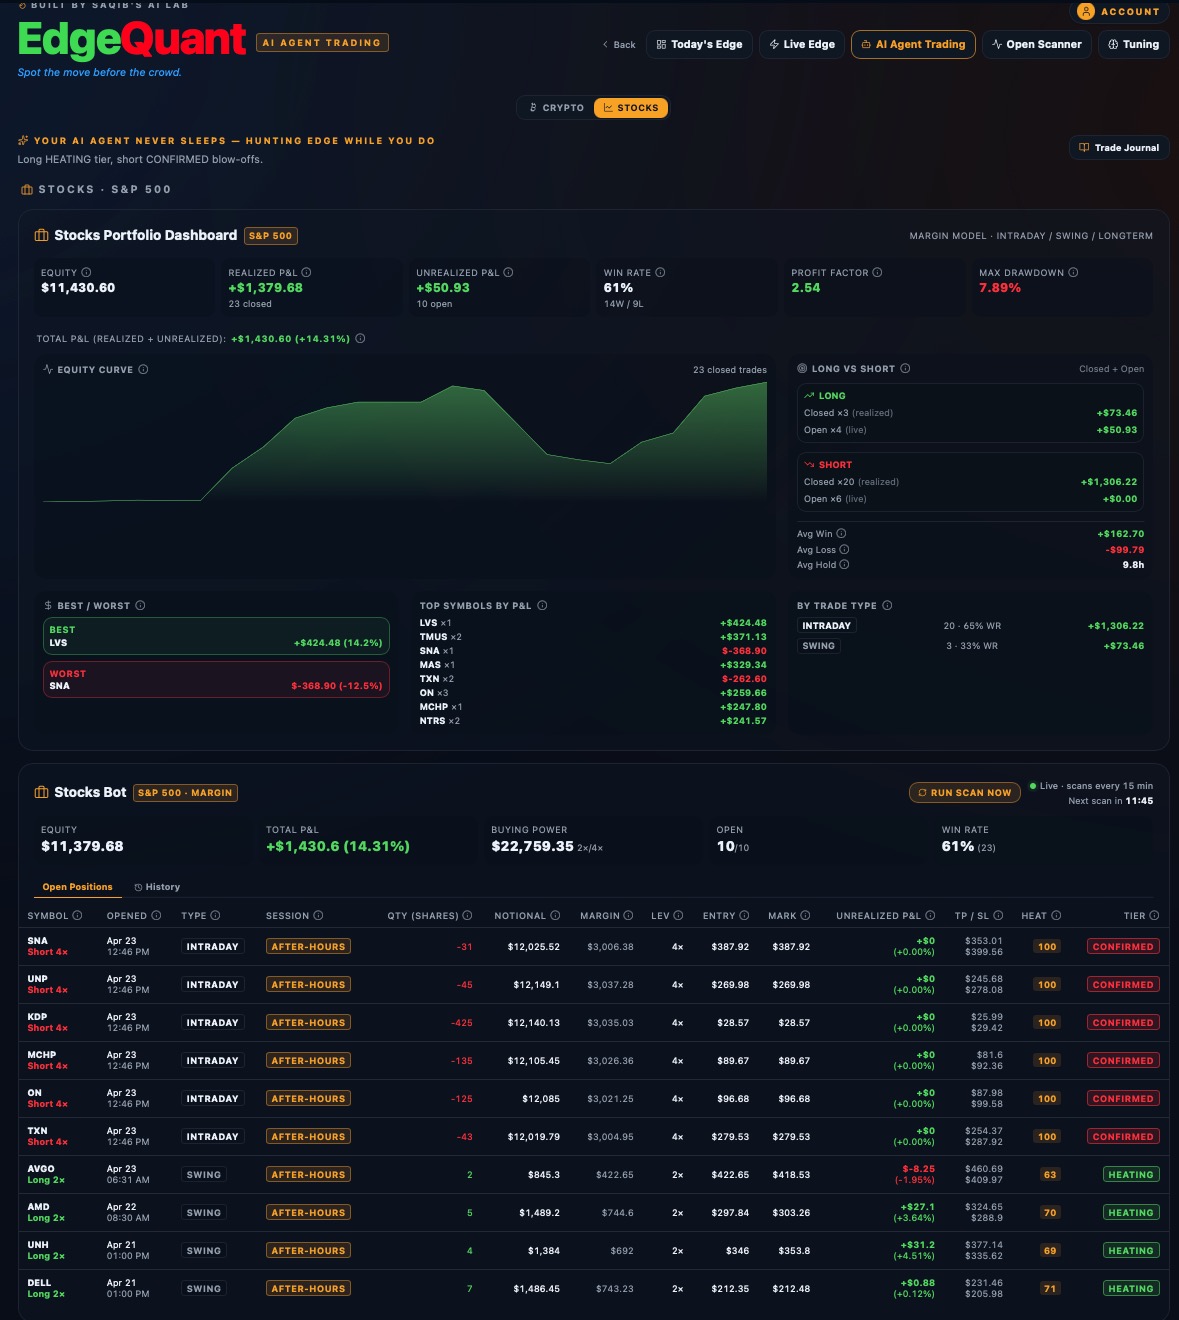The height and width of the screenshot is (1320, 1179).
Task: Select the Stocks toggle option
Action: click(x=631, y=107)
